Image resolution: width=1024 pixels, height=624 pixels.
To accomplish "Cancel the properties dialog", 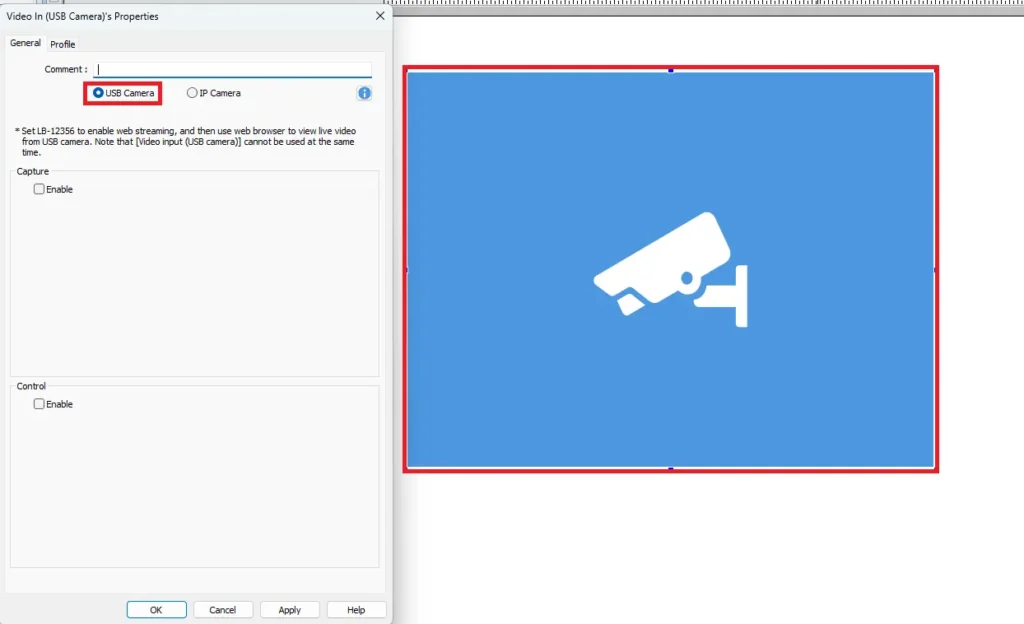I will 222,609.
